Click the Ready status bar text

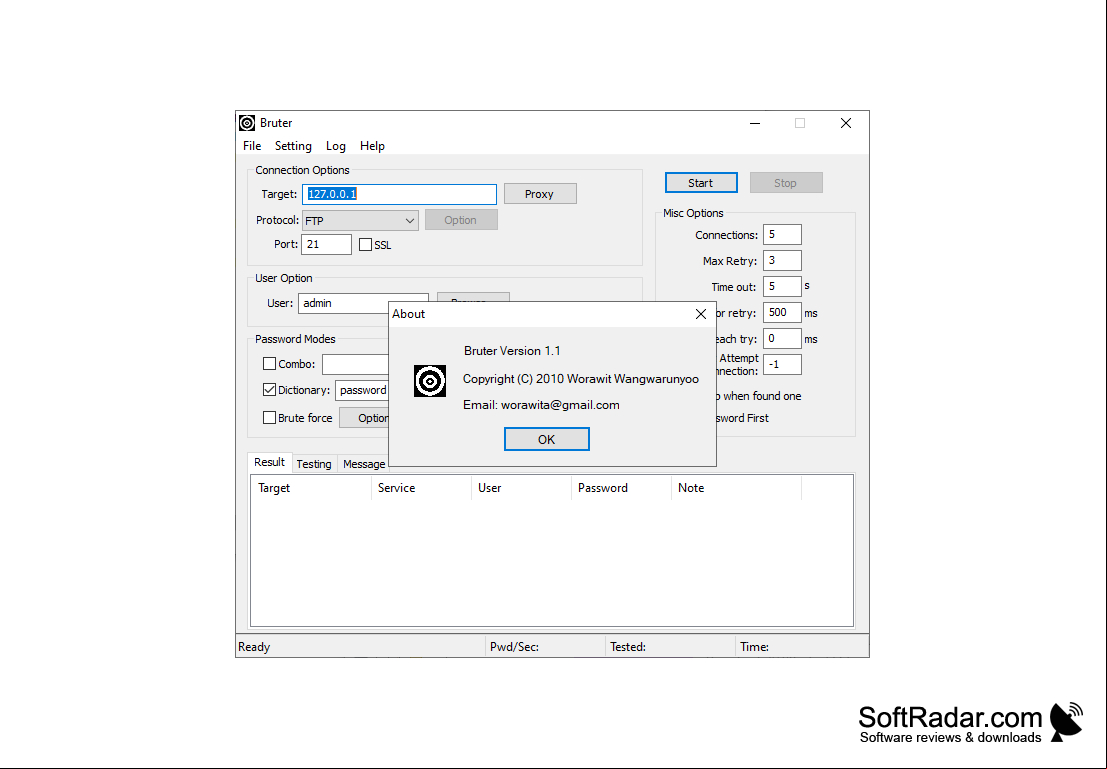click(254, 647)
